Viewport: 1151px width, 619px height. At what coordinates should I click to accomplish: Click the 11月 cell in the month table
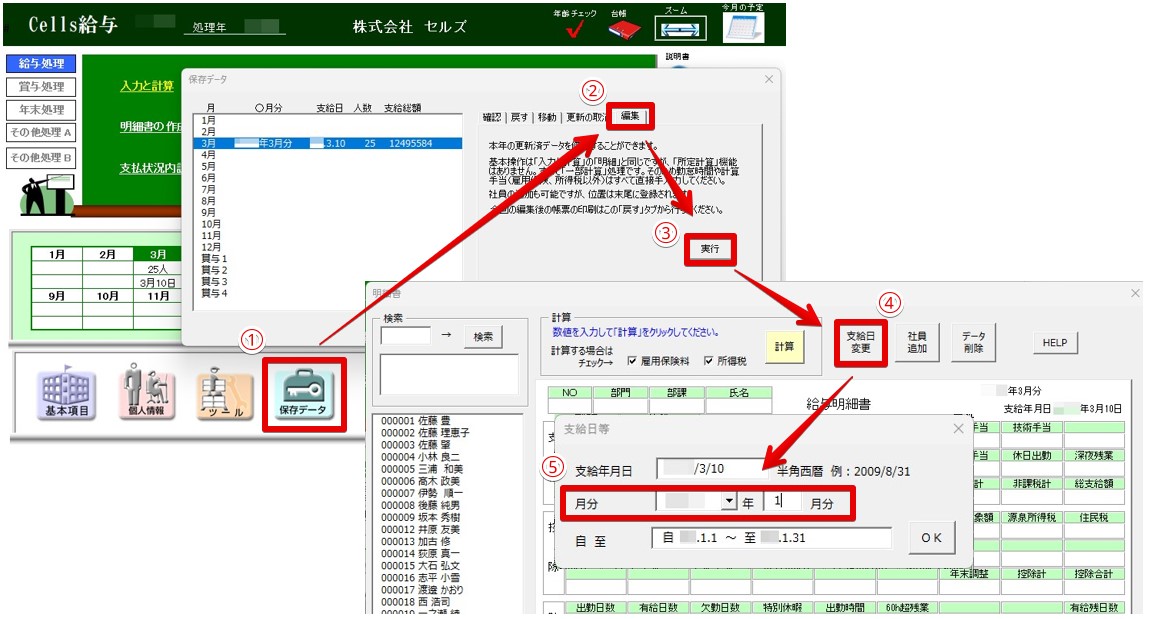(158, 296)
